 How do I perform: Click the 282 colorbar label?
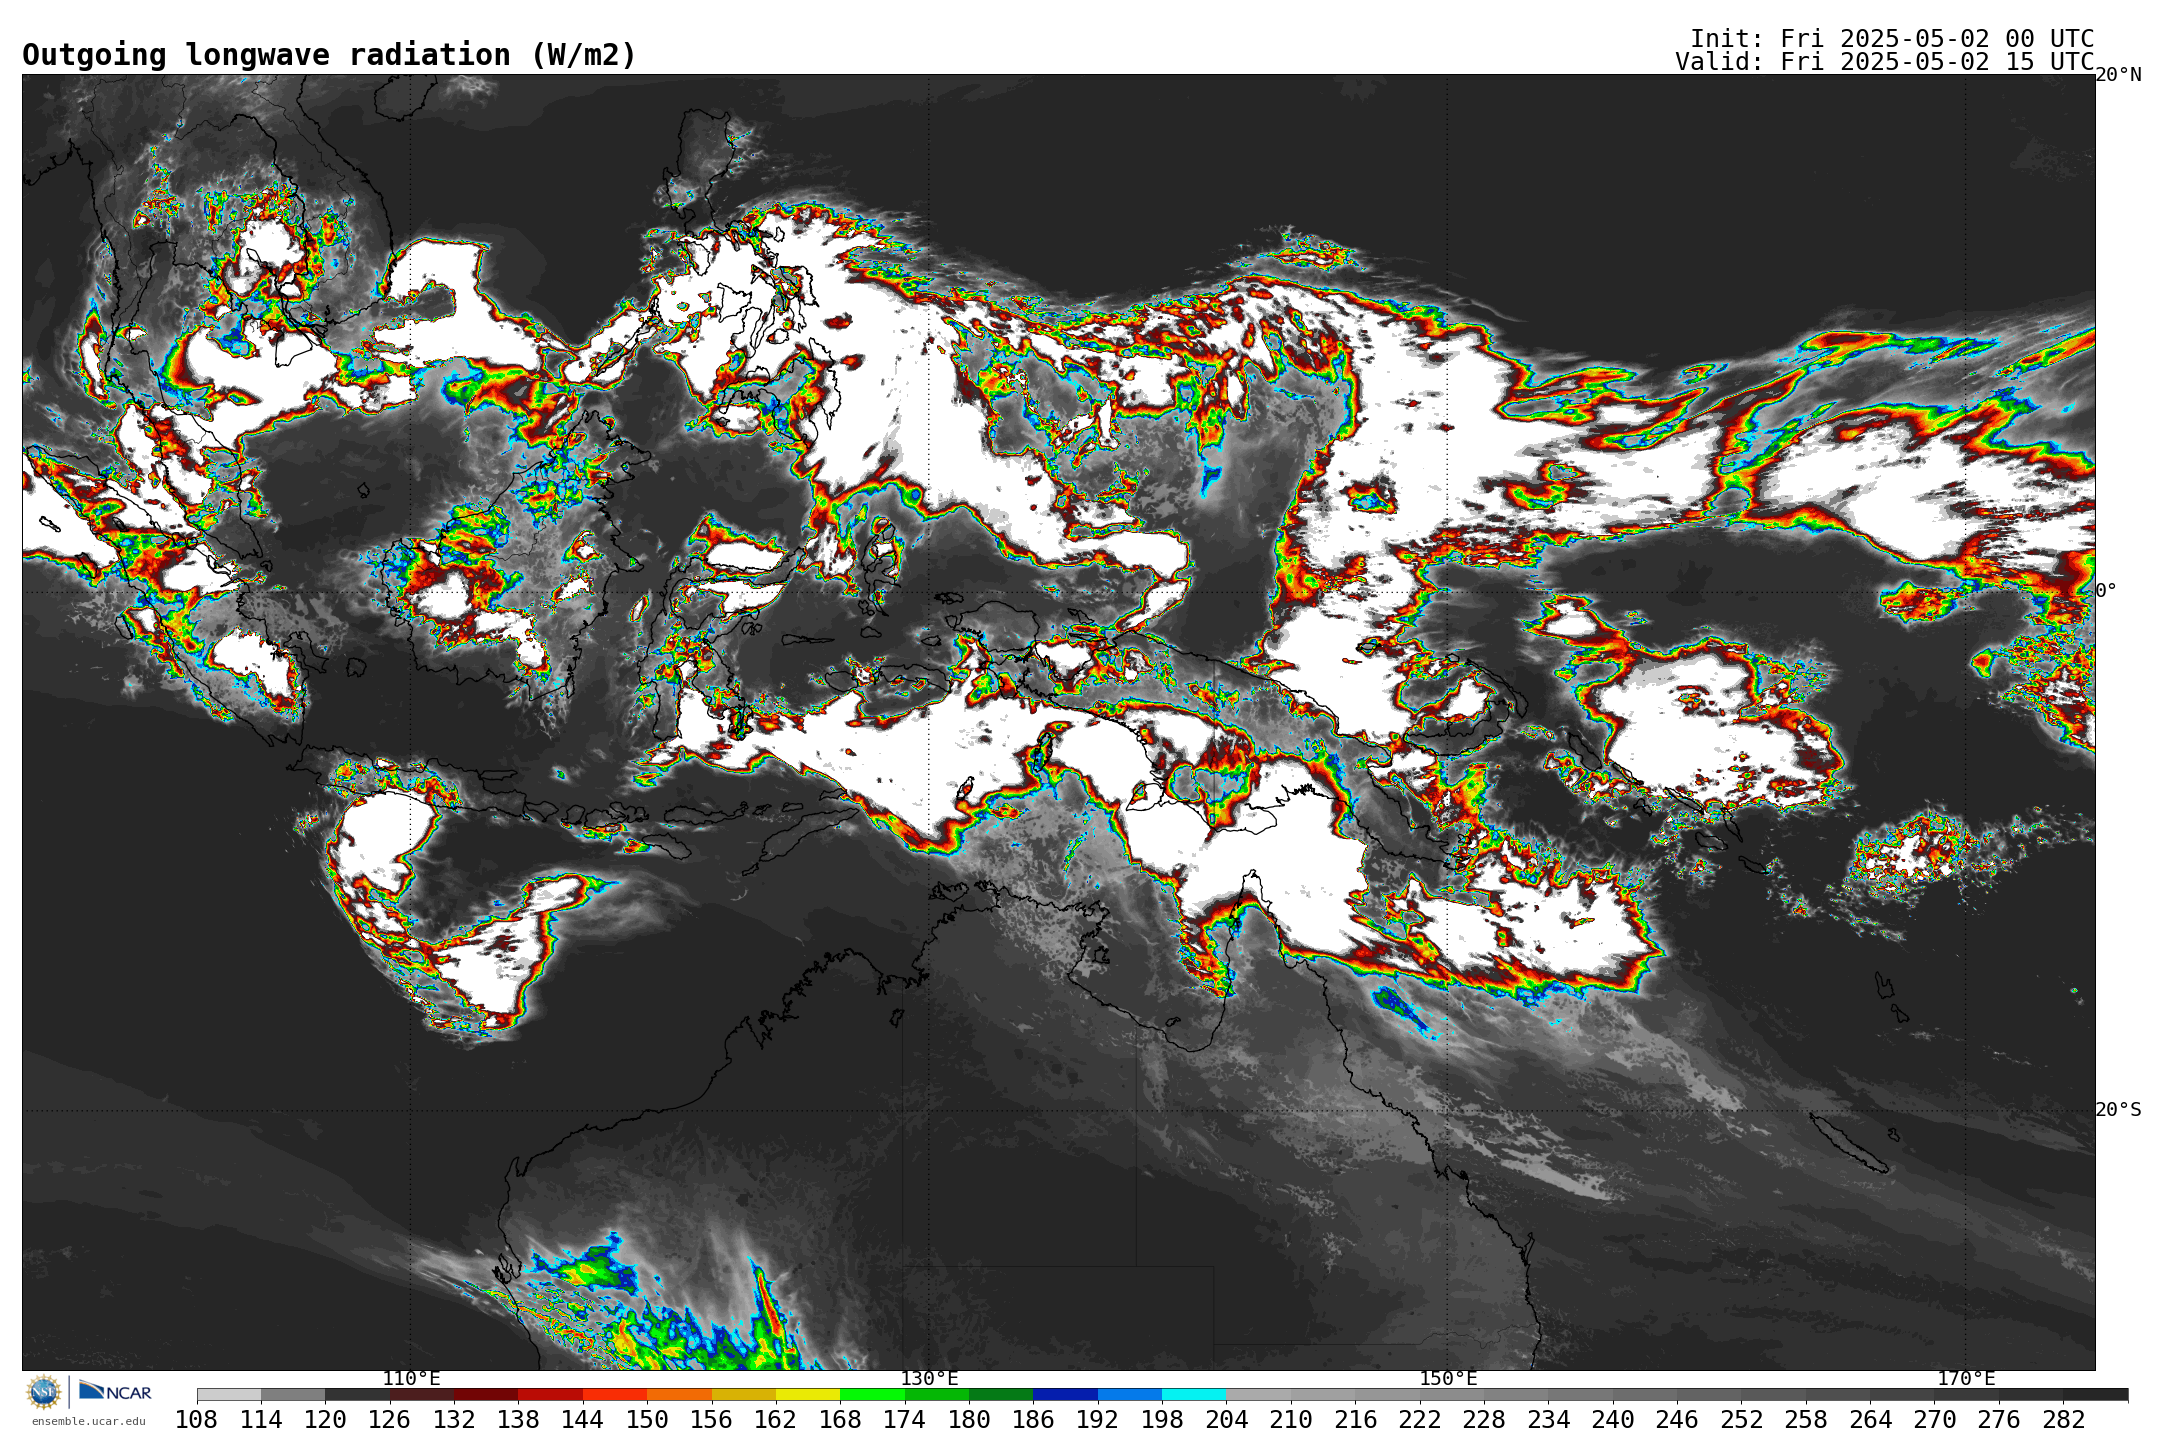pos(2063,1420)
